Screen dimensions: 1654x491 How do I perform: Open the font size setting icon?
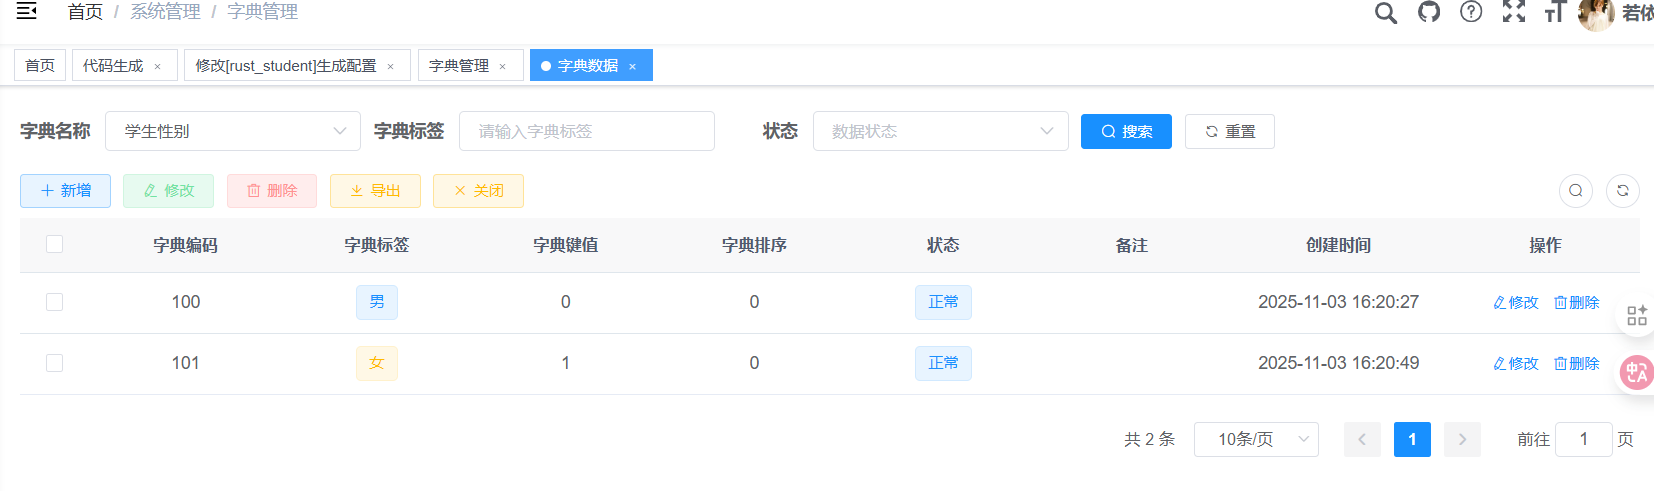tap(1554, 12)
